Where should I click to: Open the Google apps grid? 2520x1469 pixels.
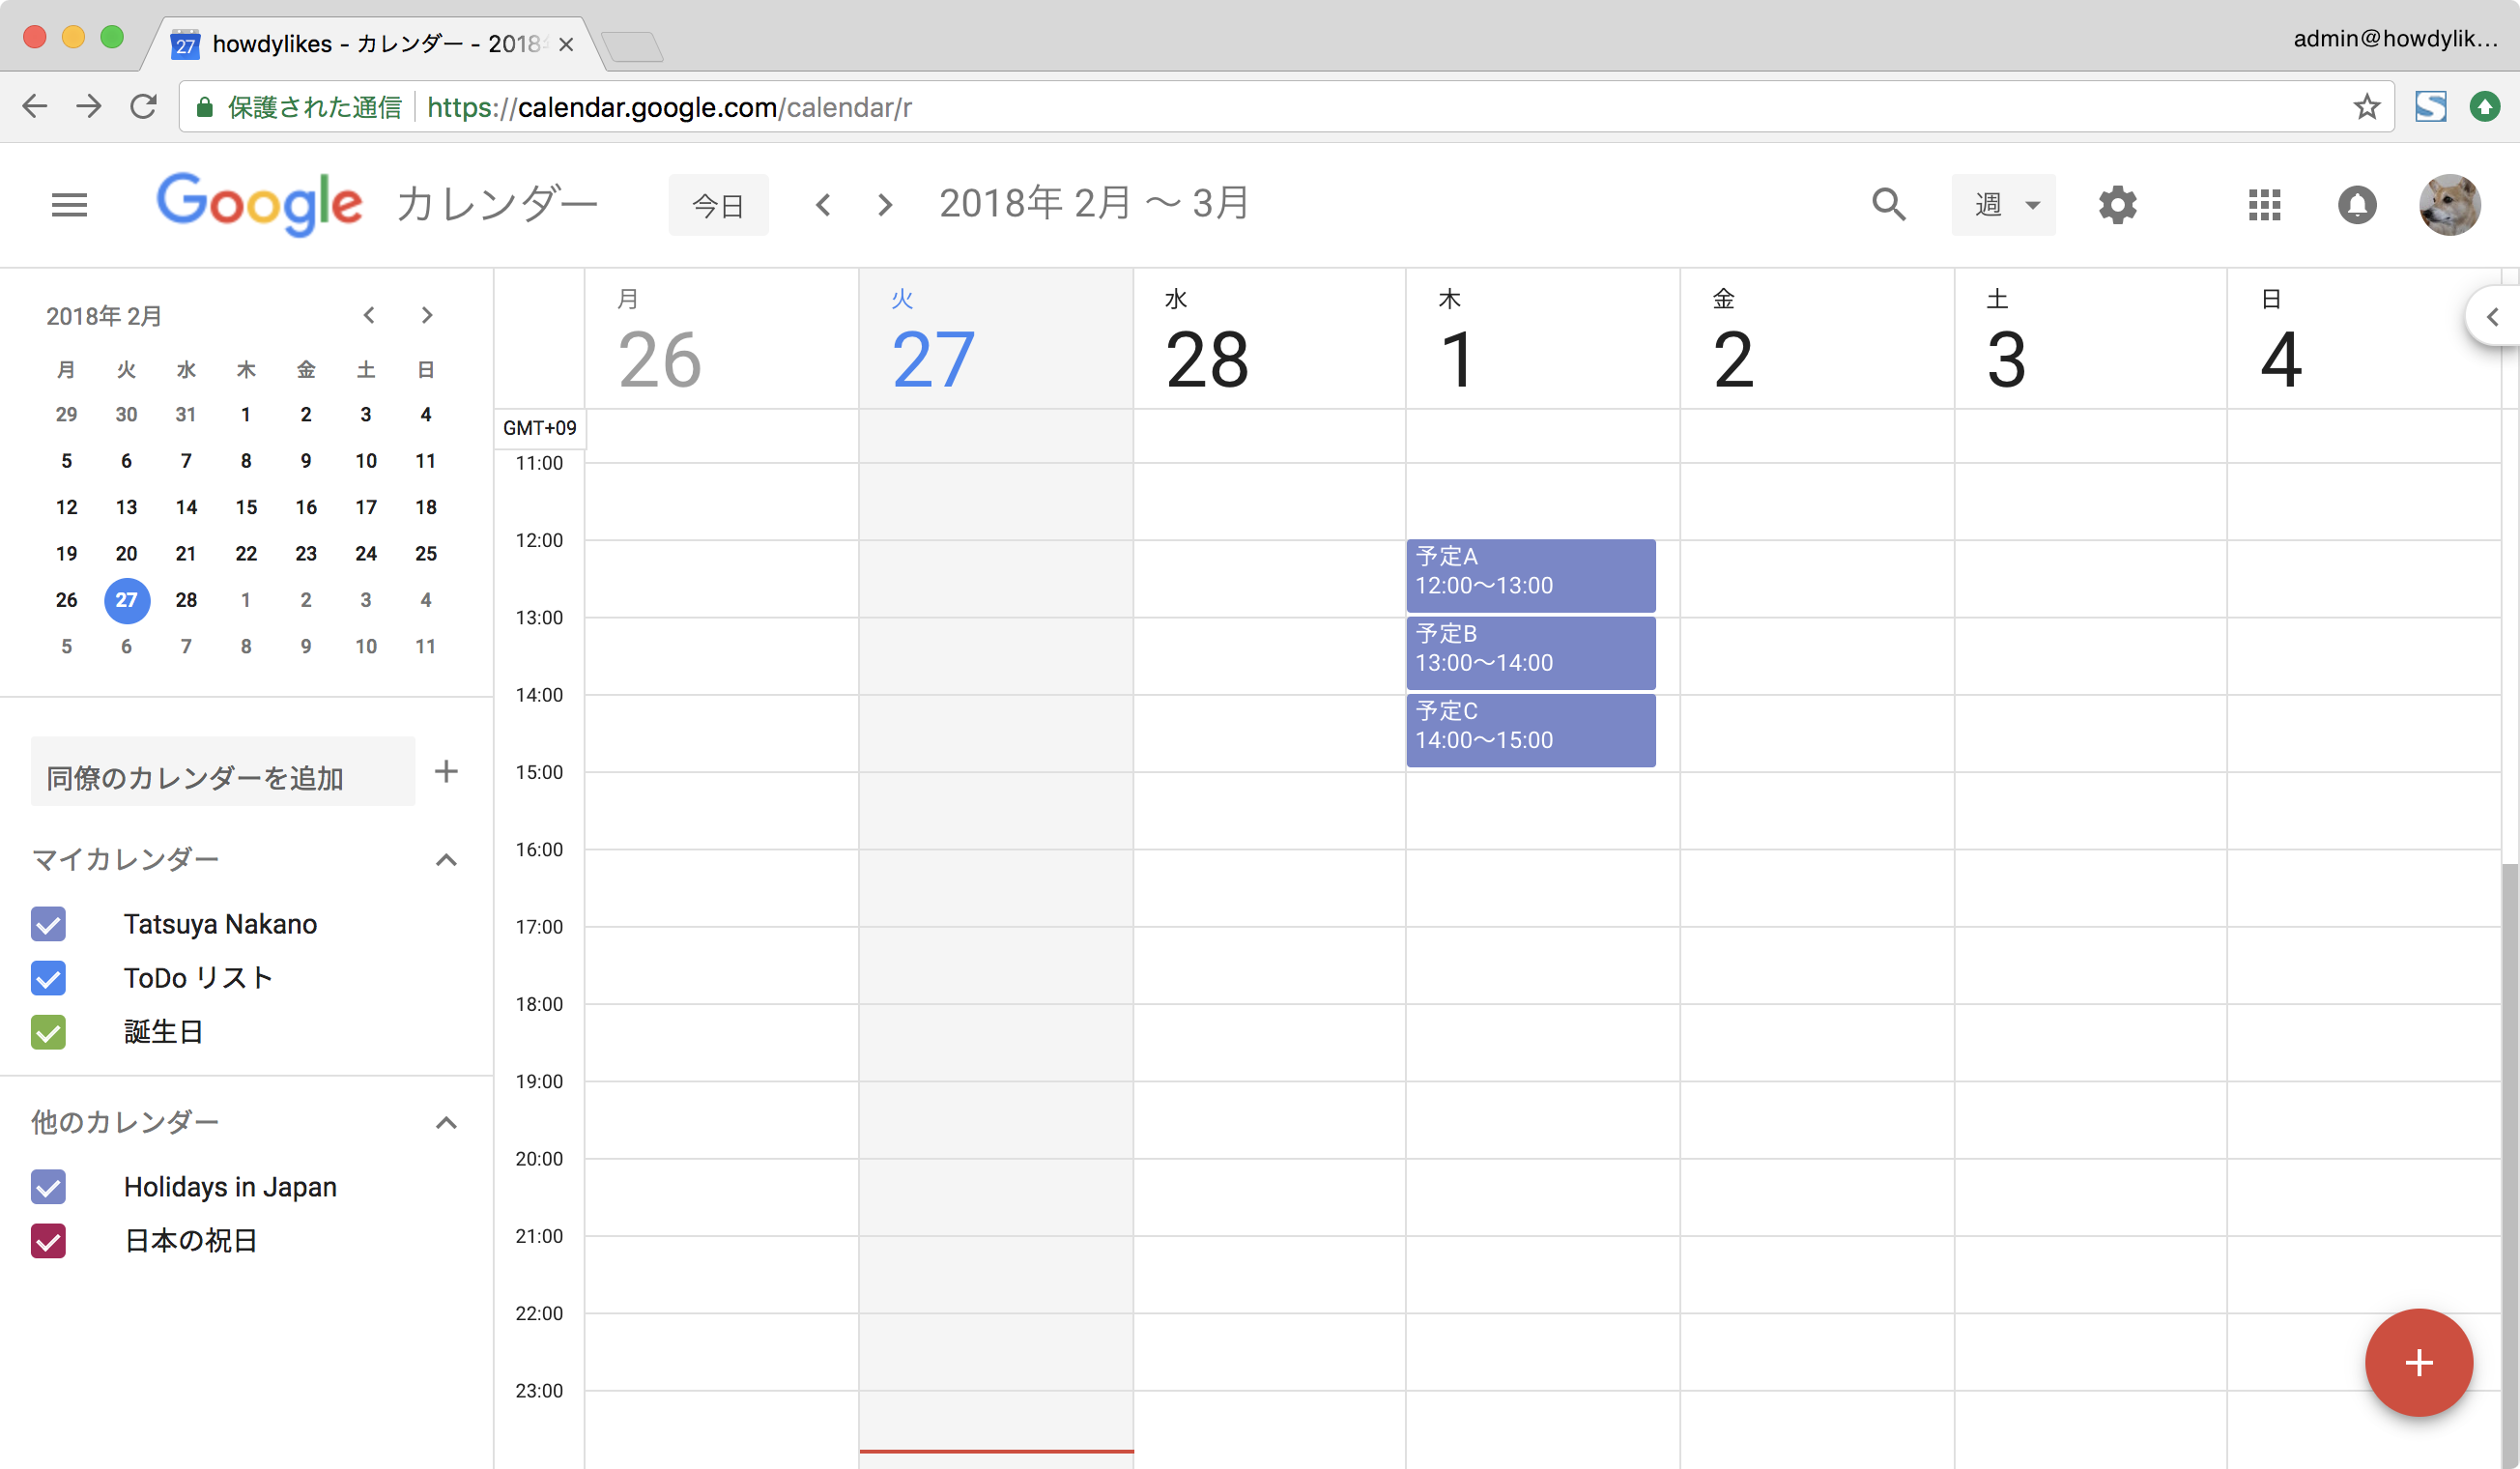pyautogui.click(x=2264, y=205)
